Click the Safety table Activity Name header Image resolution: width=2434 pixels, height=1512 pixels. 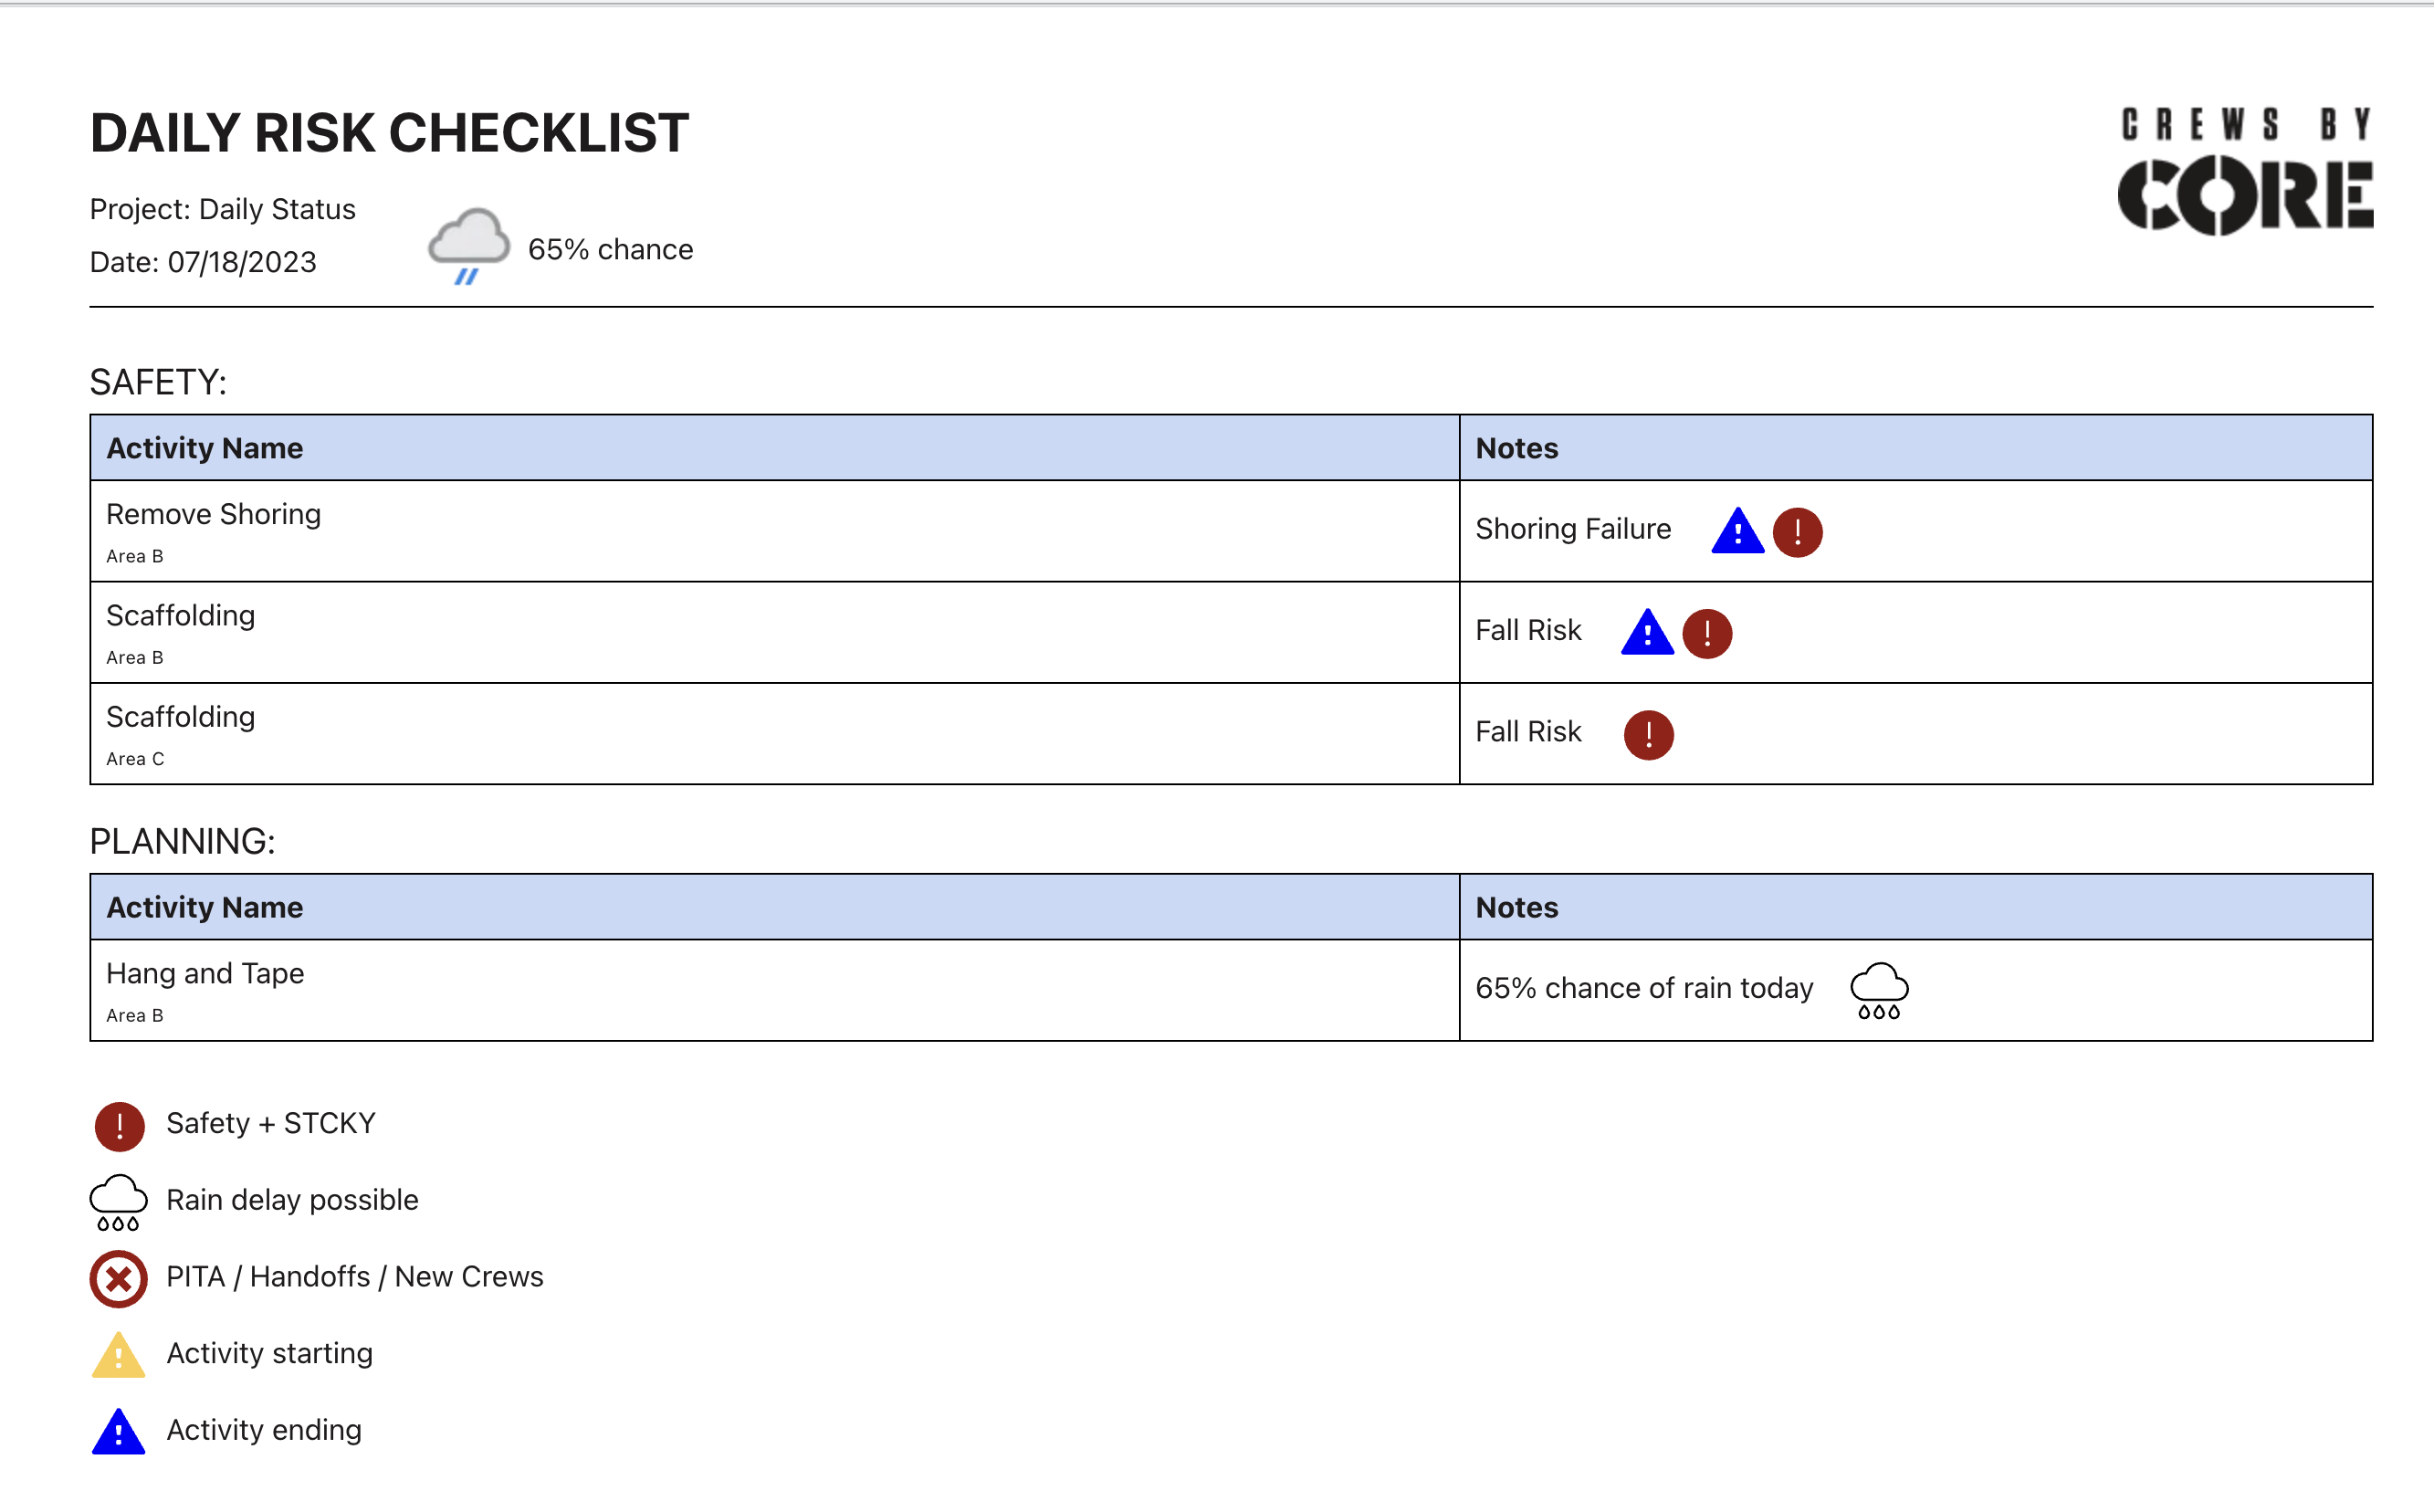[204, 448]
